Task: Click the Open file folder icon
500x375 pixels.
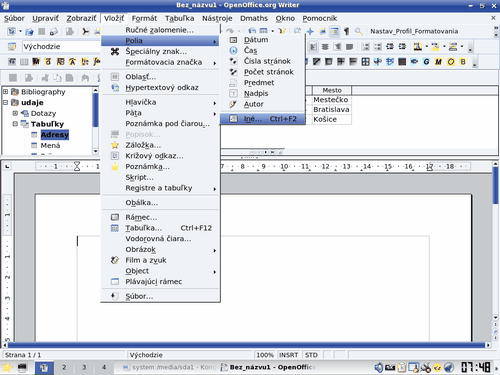Action: tap(29, 31)
